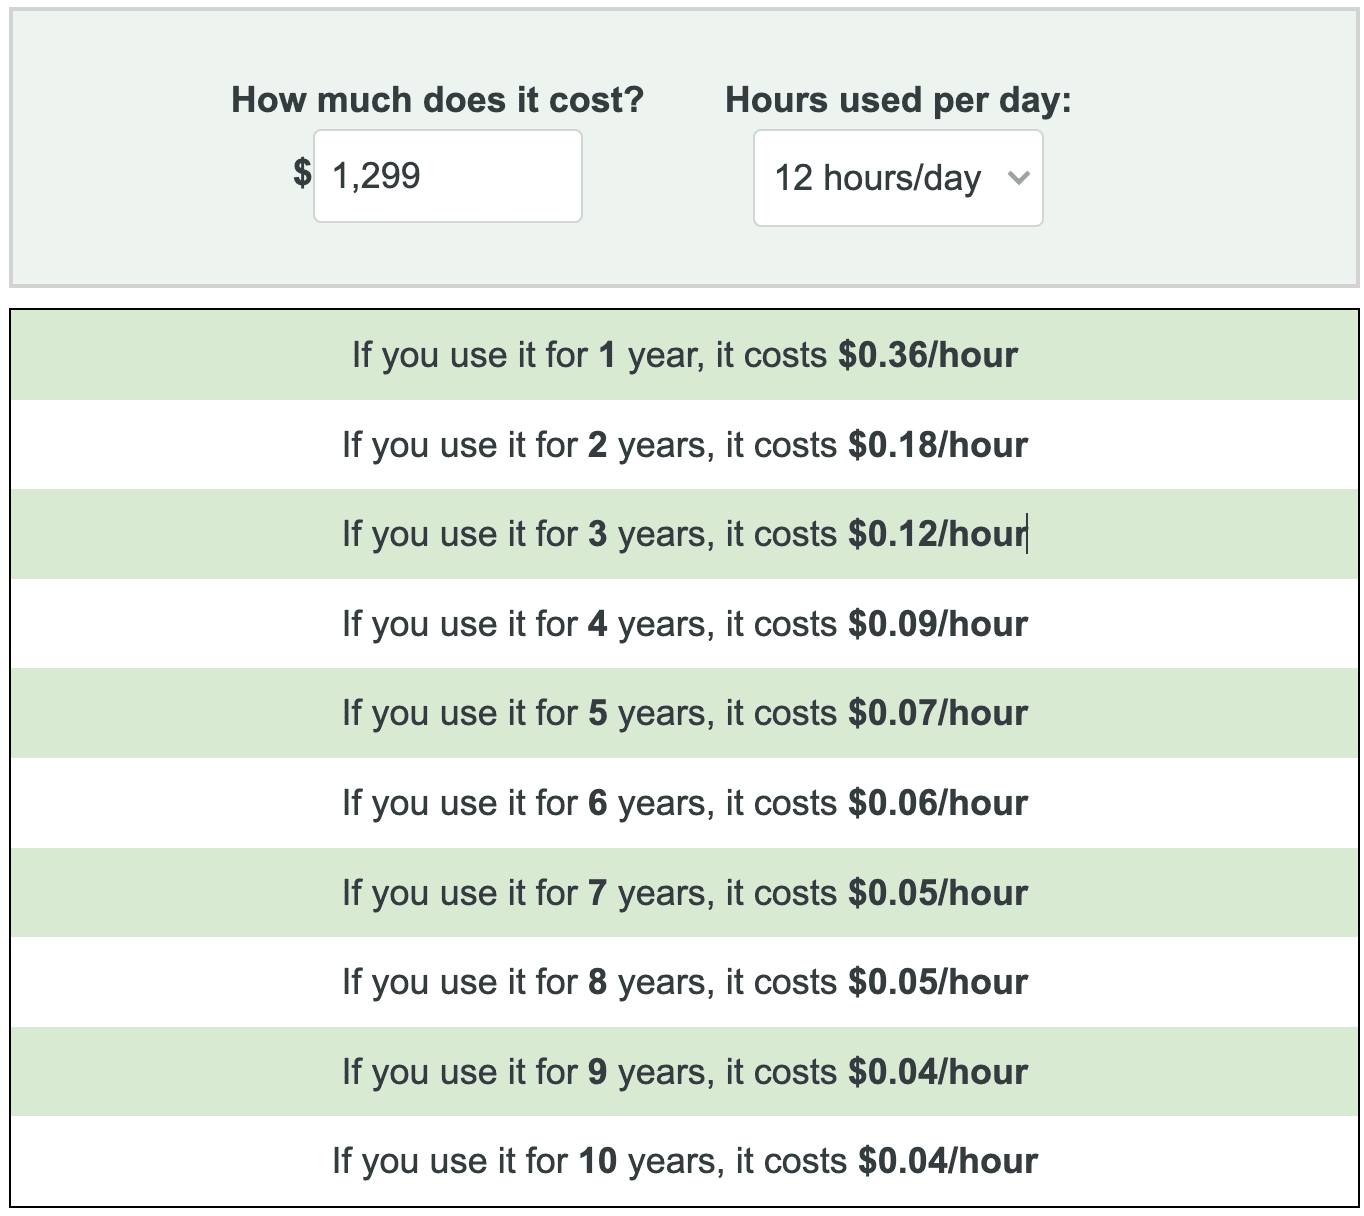Click the "Hours used per day:" label

[x=897, y=100]
